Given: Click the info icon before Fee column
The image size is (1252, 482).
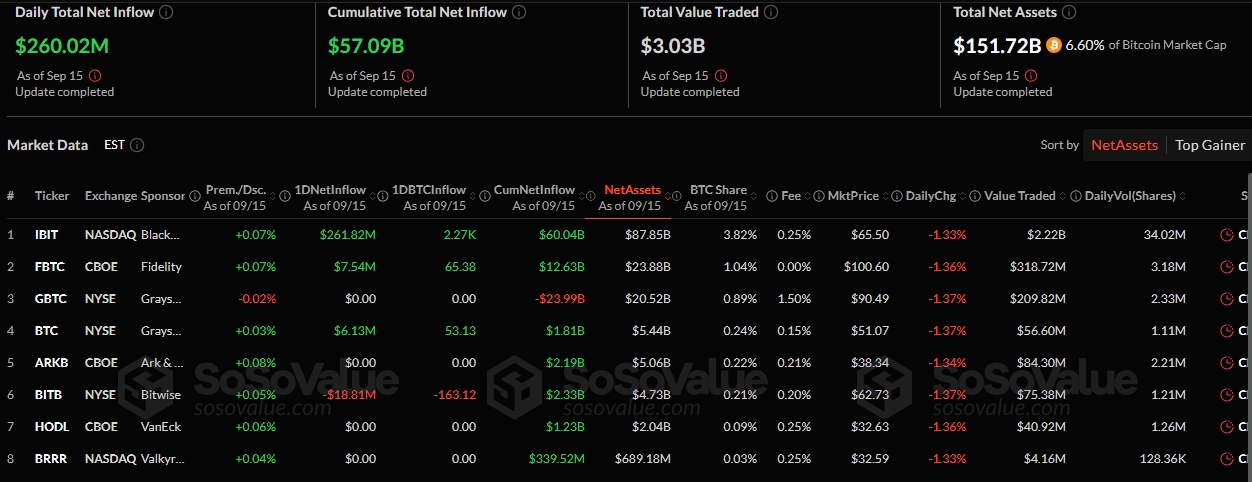Looking at the screenshot, I should pos(772,196).
